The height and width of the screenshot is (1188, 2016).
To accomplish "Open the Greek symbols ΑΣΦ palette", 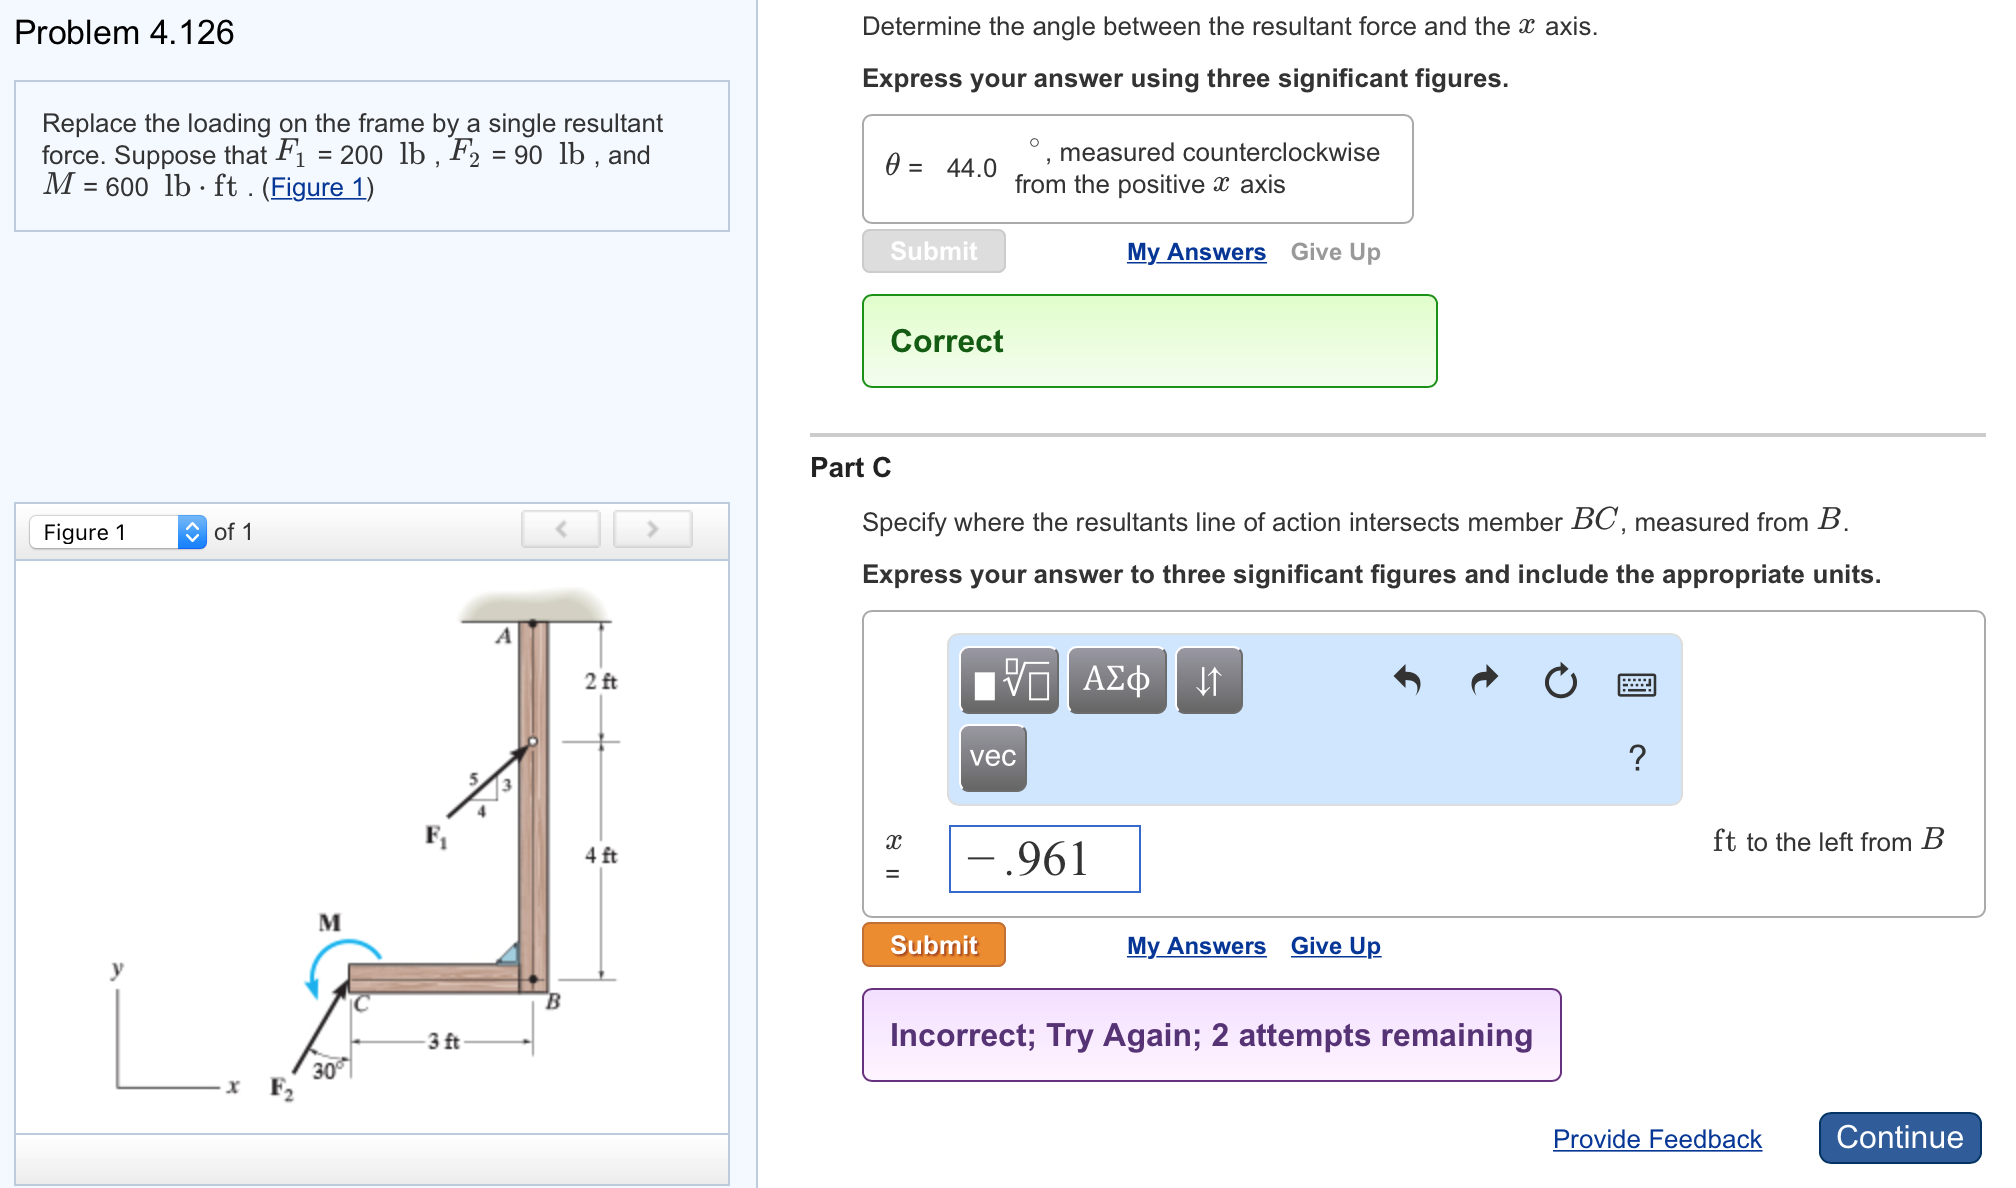I will click(1117, 681).
